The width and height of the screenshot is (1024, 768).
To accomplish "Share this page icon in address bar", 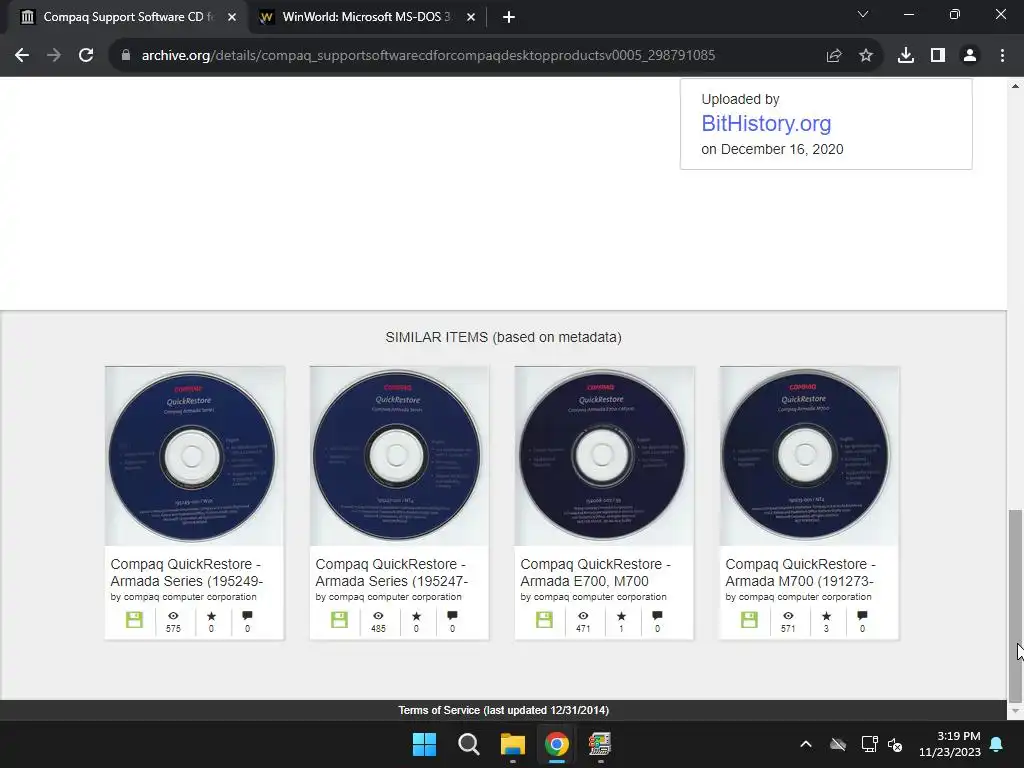I will point(834,56).
